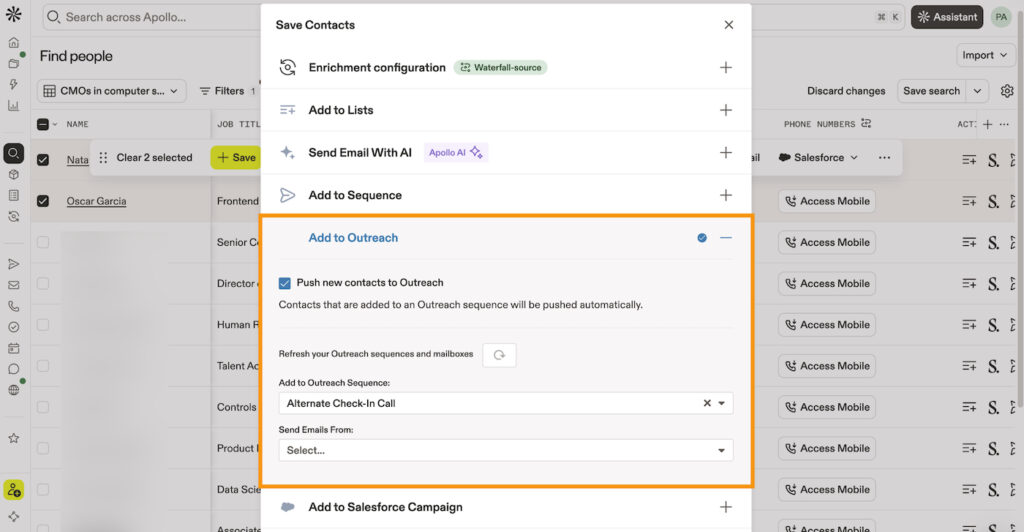Clear the Alternate Check-In Call selection

tap(707, 403)
